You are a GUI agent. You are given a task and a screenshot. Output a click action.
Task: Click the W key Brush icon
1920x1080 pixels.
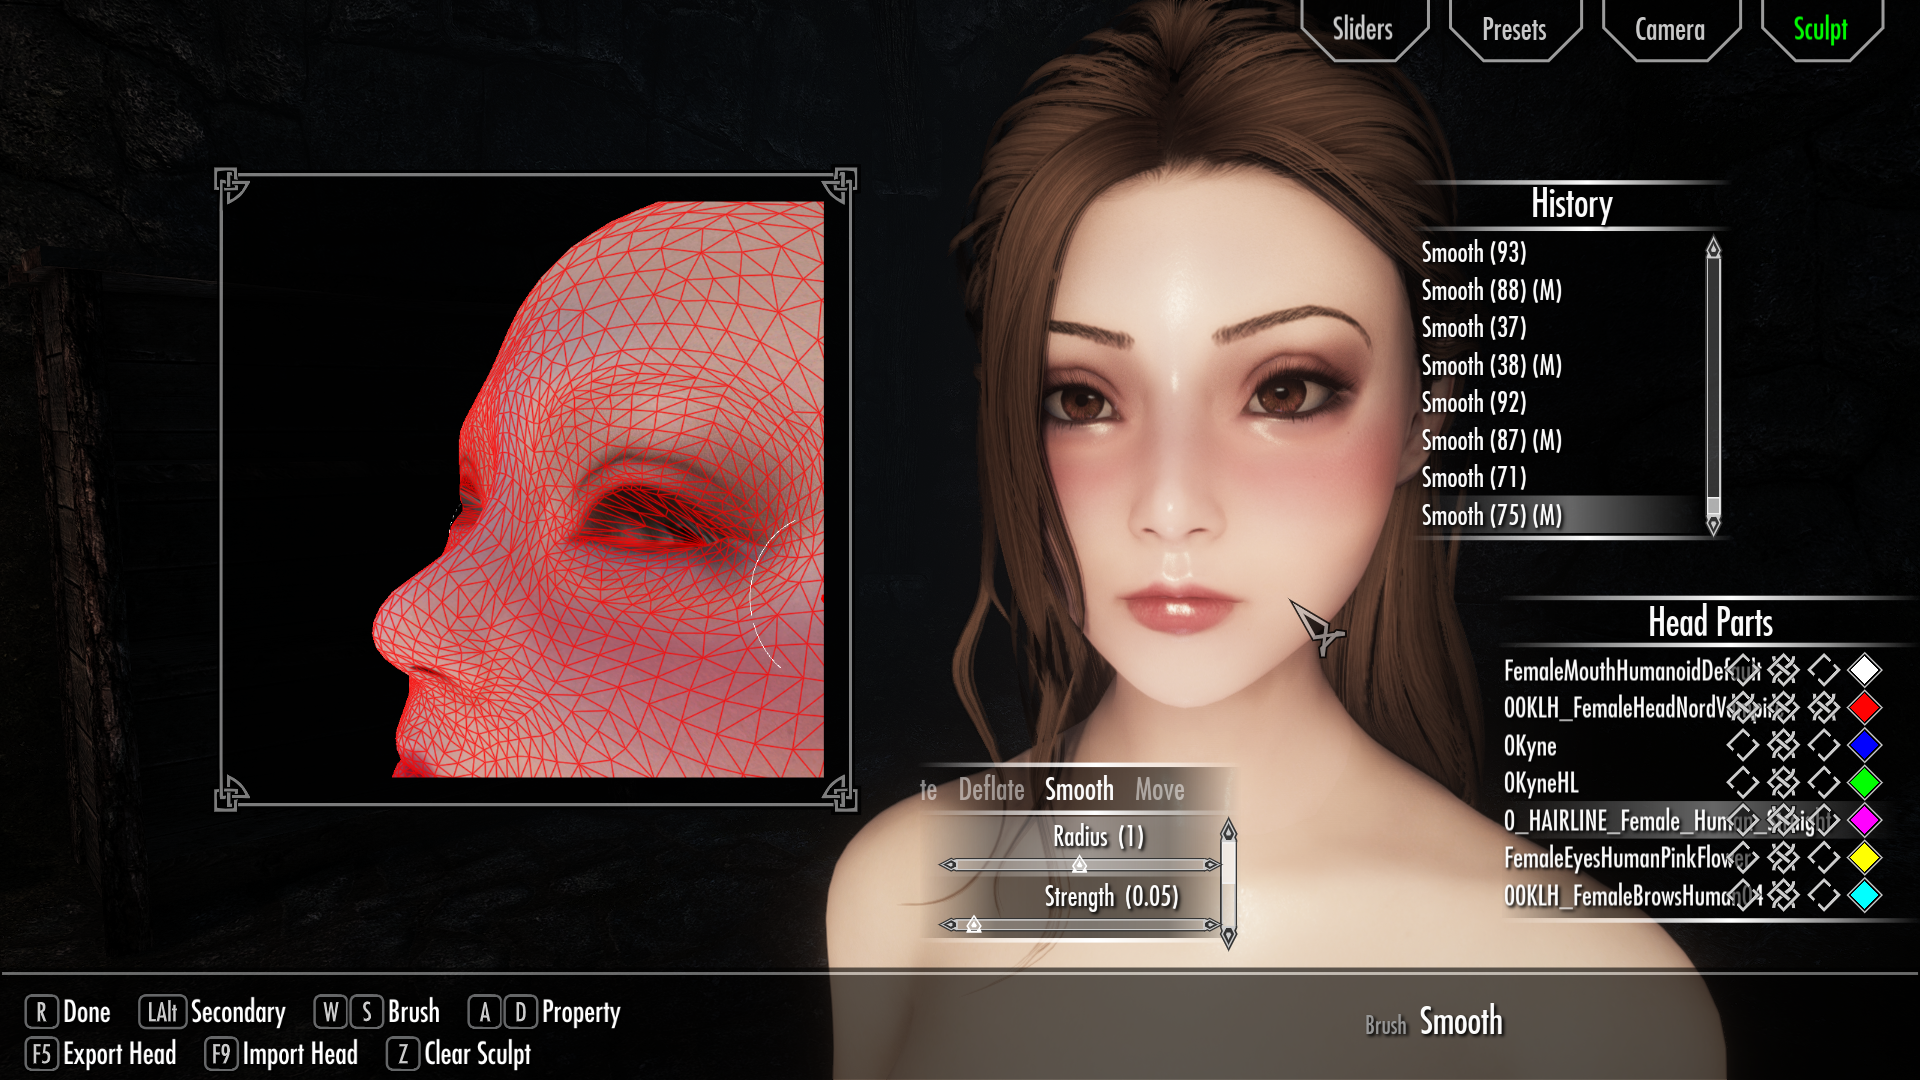point(331,1012)
